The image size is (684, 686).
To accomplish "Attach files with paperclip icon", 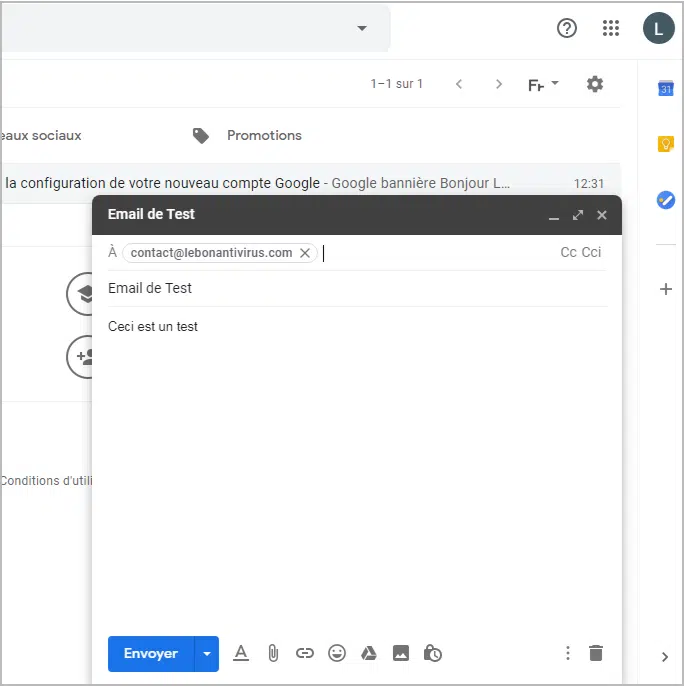I will click(273, 654).
